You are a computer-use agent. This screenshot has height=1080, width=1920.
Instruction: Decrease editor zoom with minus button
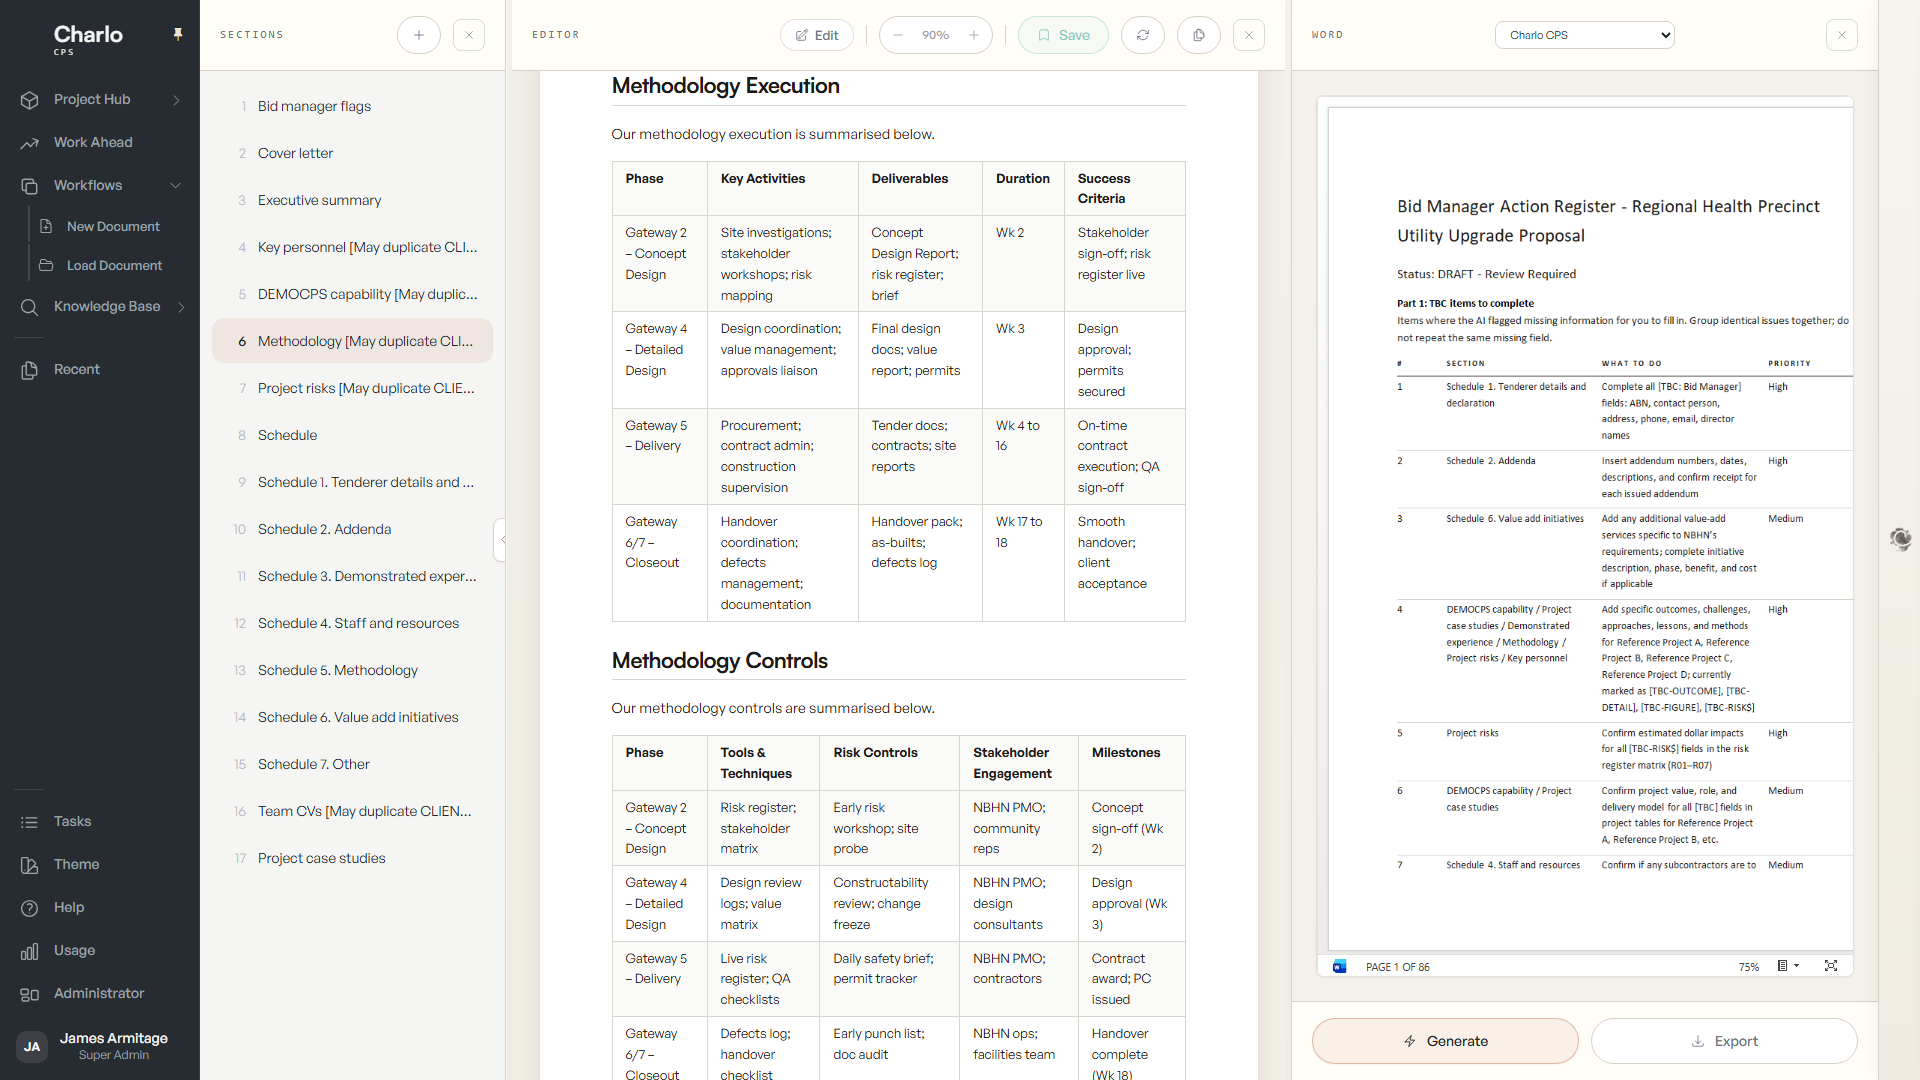click(x=898, y=35)
